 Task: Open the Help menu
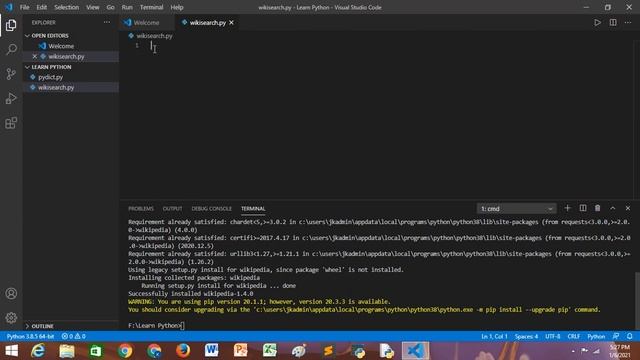point(177,7)
